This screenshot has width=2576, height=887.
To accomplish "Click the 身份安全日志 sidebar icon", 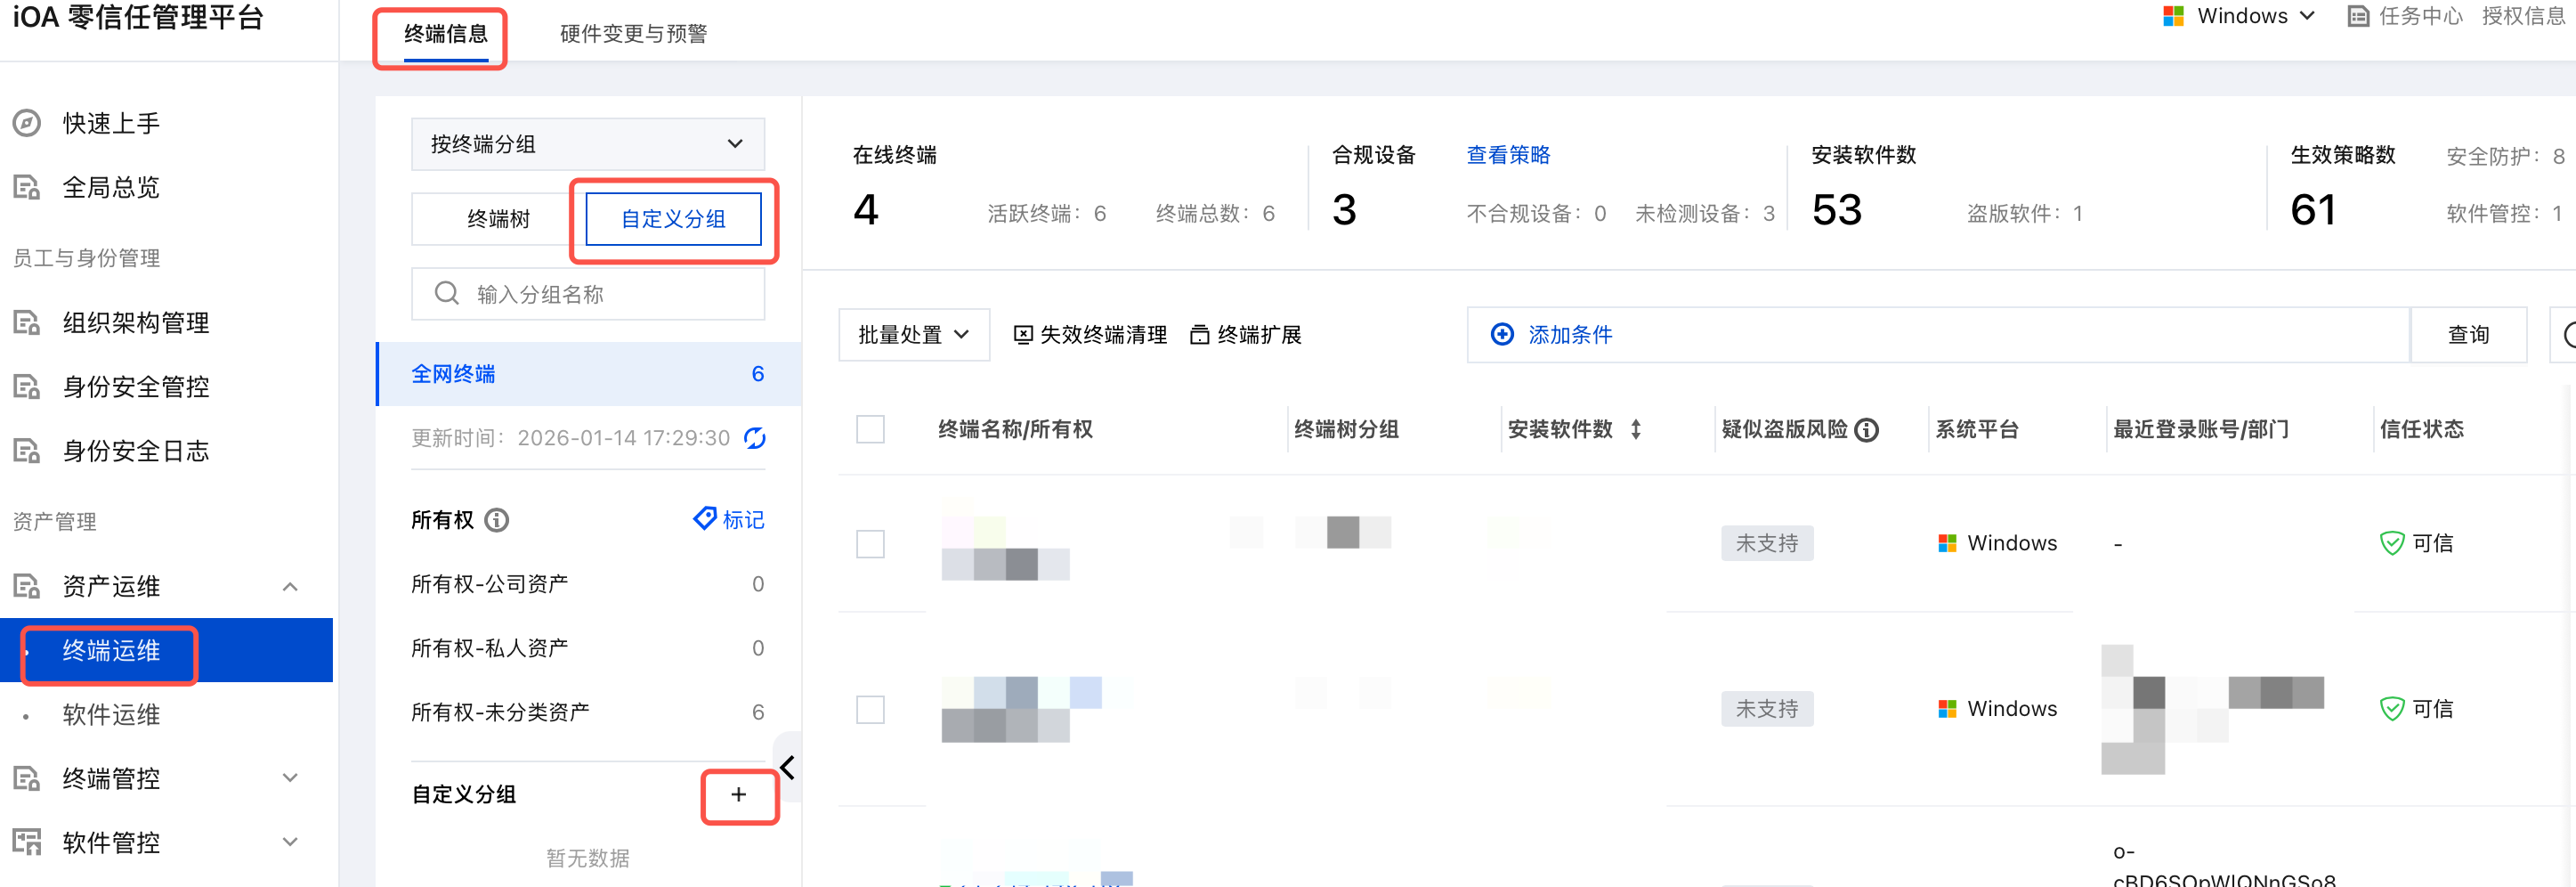I will click(27, 451).
